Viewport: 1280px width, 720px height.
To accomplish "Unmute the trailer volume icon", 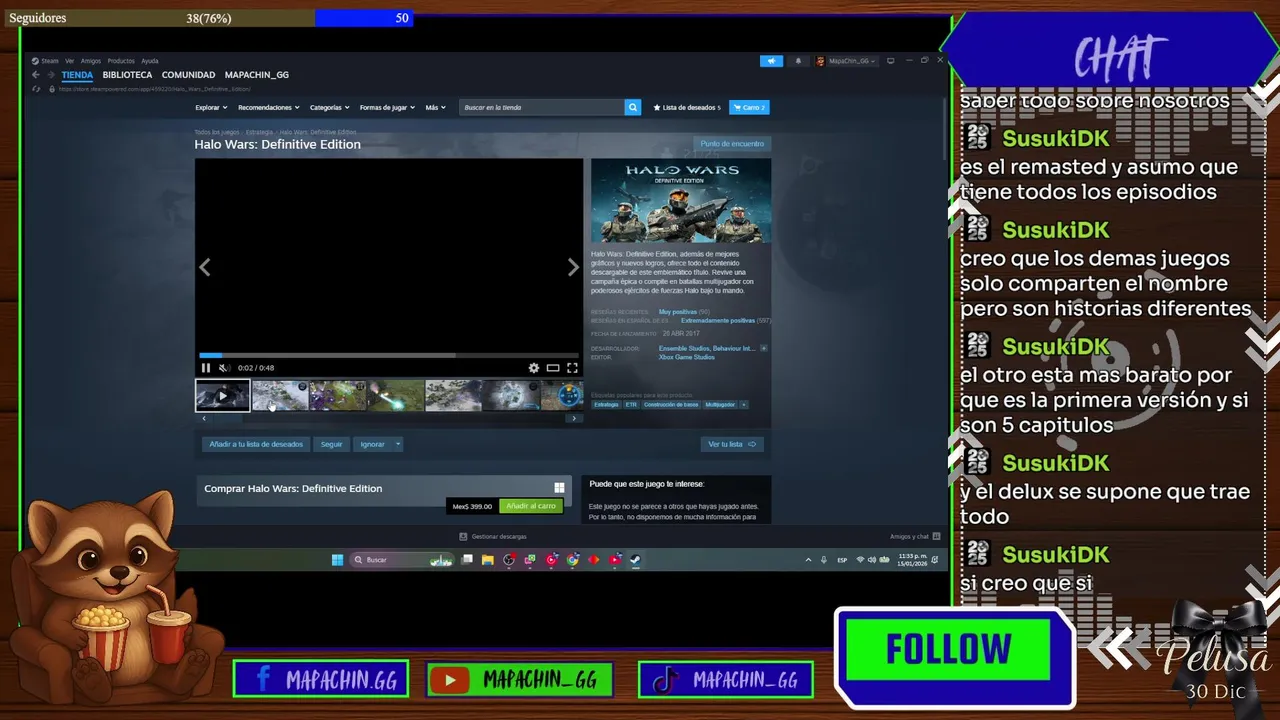I will [224, 368].
